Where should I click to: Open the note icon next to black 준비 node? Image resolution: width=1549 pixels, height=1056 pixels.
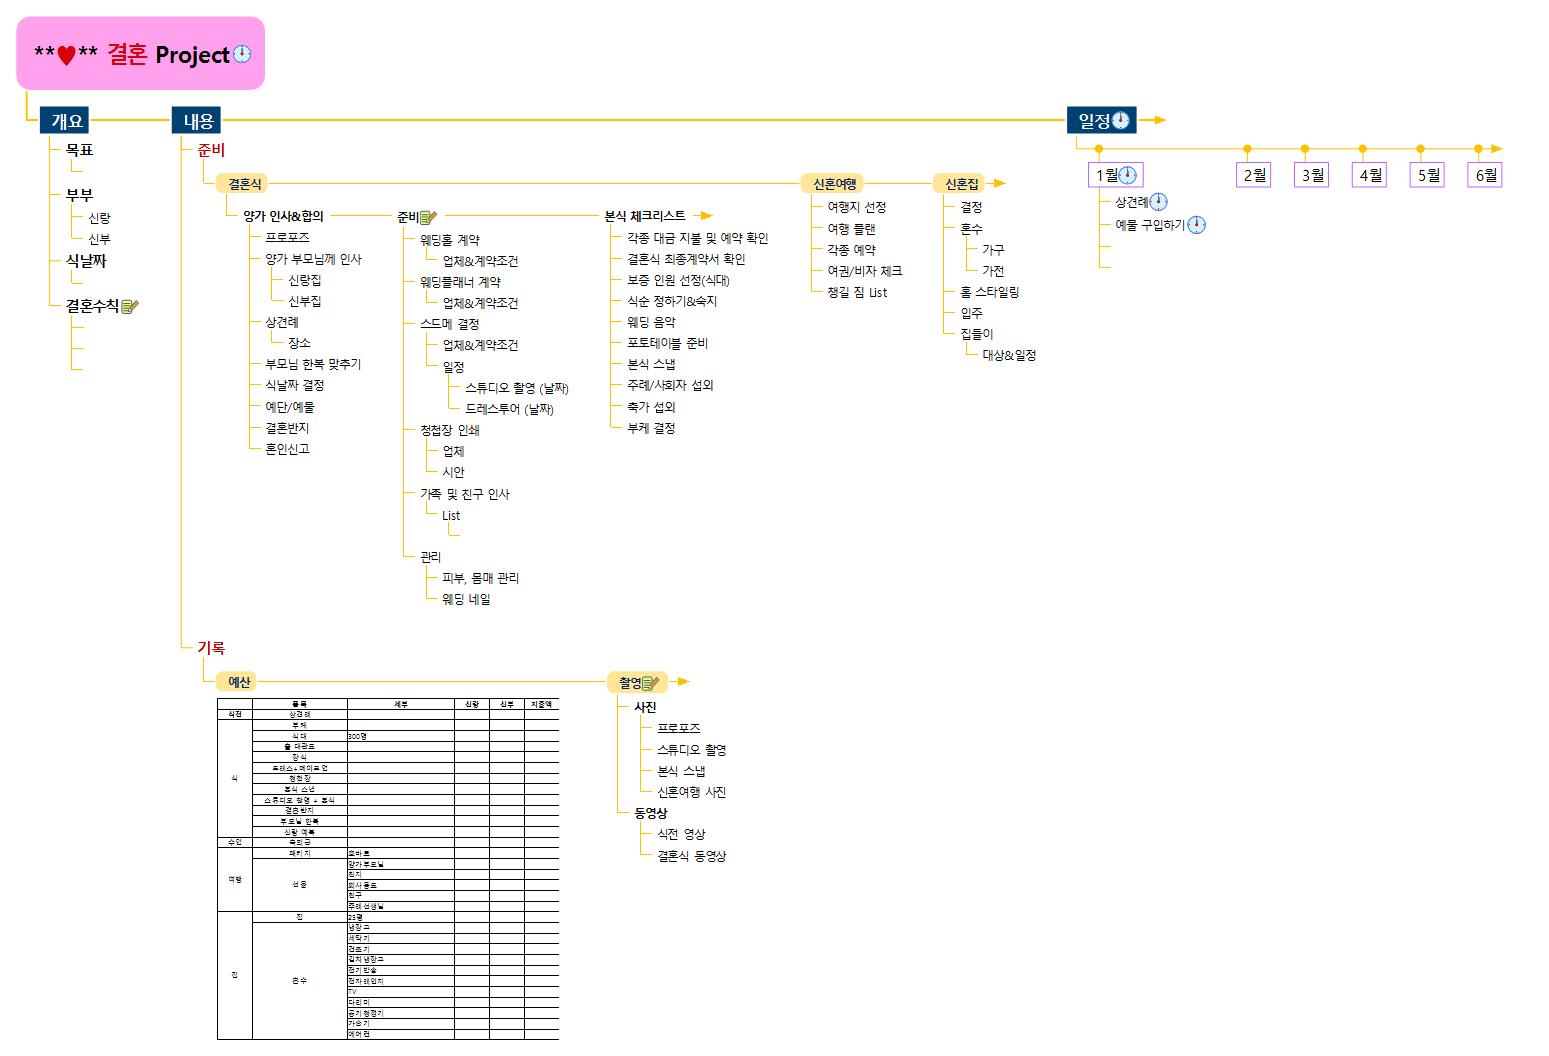click(429, 217)
